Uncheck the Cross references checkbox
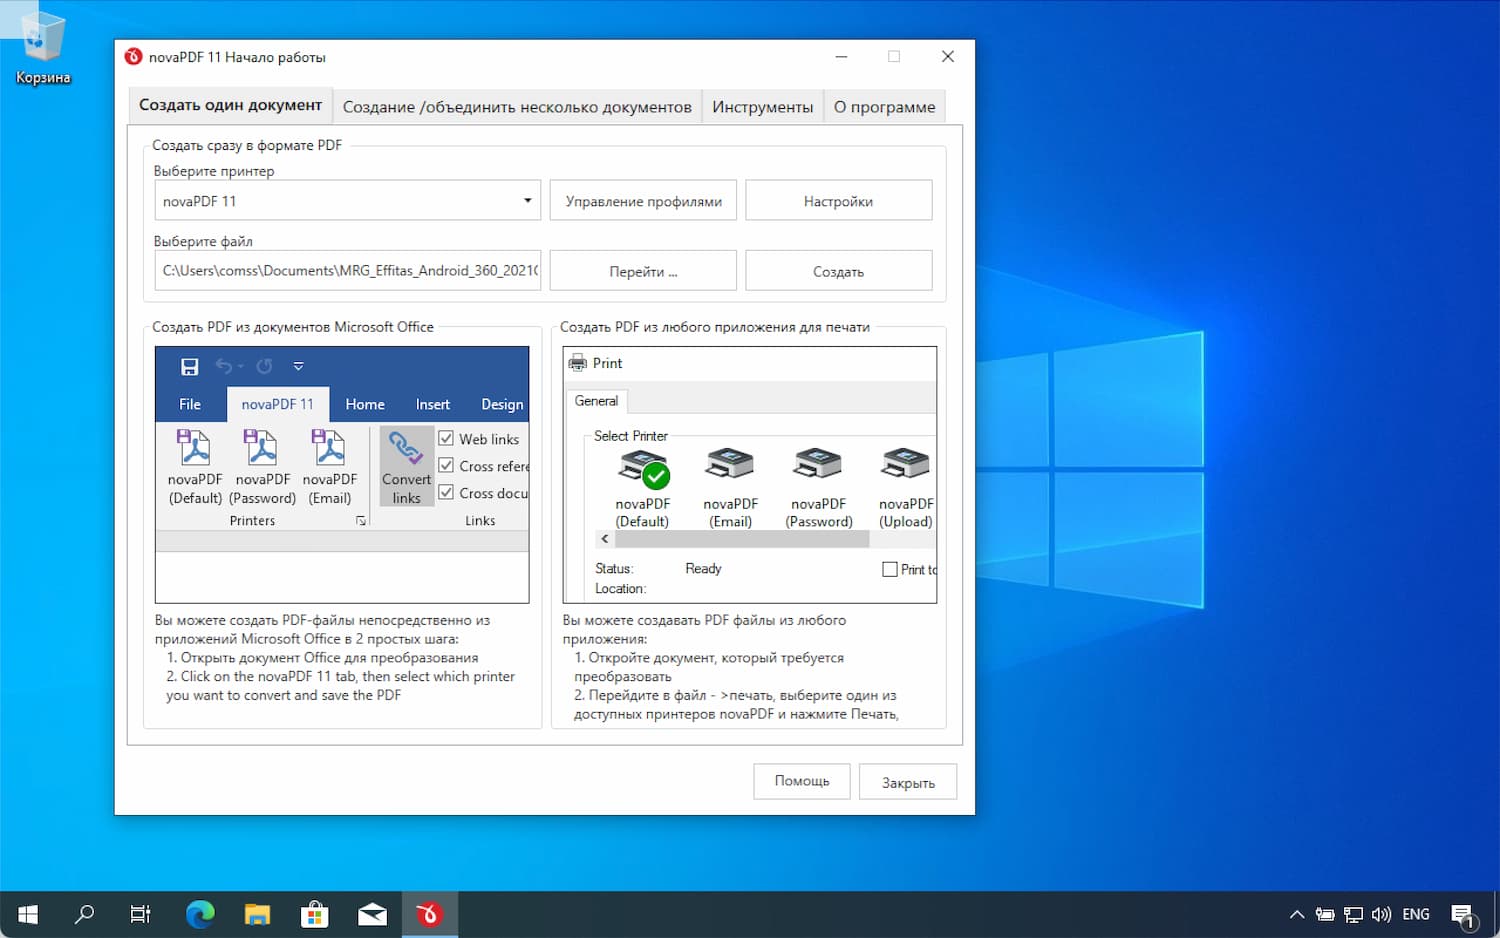Screen dimensions: 1500x938 point(447,466)
